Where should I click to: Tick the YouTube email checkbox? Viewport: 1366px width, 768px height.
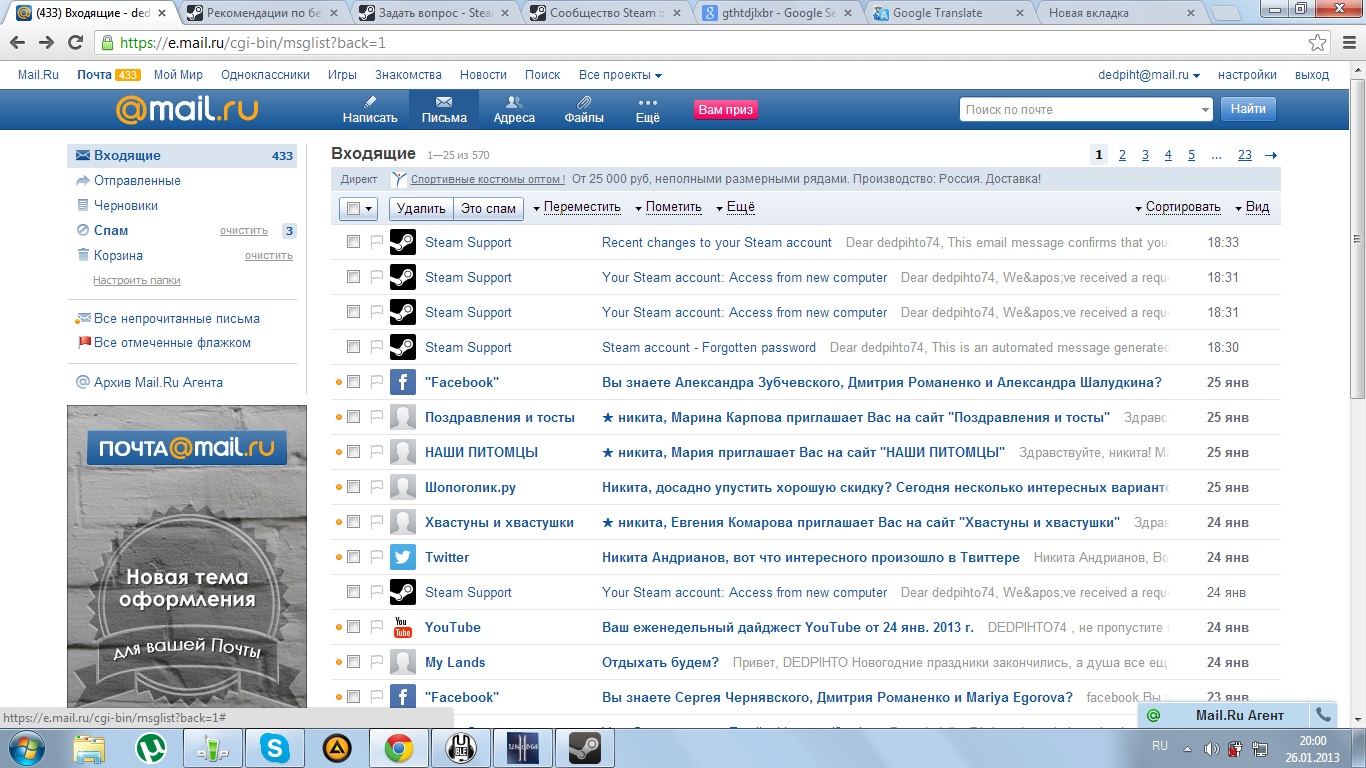click(353, 627)
